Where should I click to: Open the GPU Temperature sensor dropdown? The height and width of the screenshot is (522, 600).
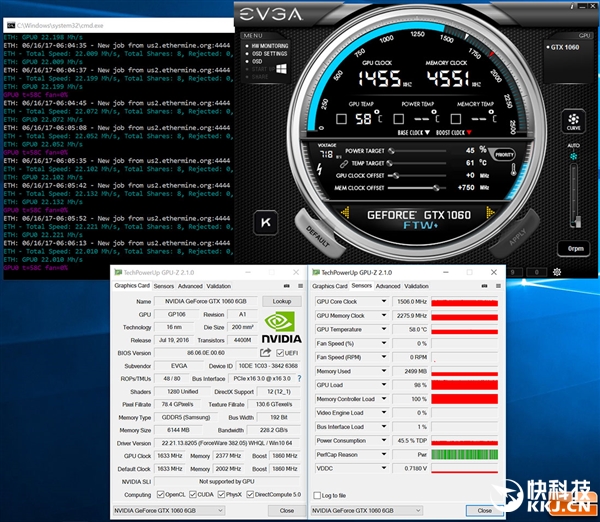383,329
